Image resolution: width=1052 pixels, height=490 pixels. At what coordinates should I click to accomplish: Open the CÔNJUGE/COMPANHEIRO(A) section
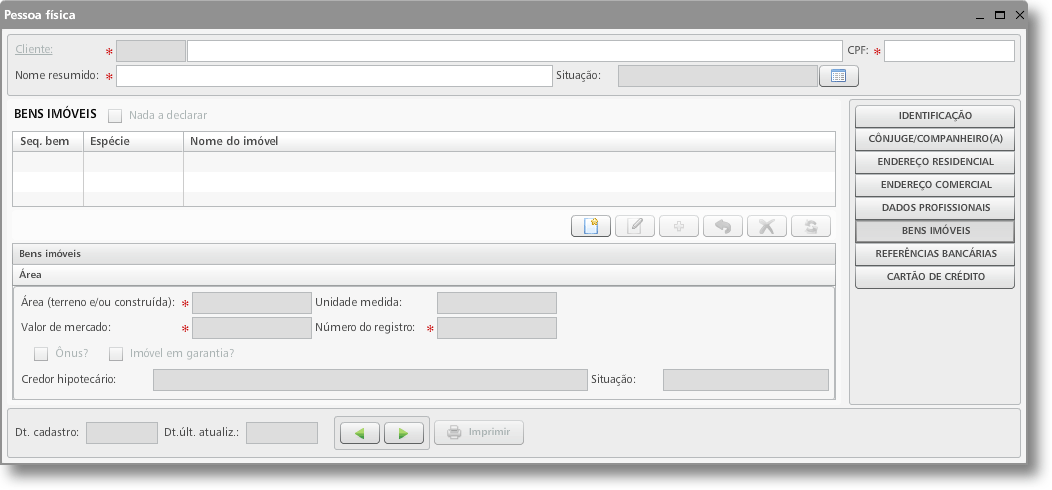tap(935, 139)
